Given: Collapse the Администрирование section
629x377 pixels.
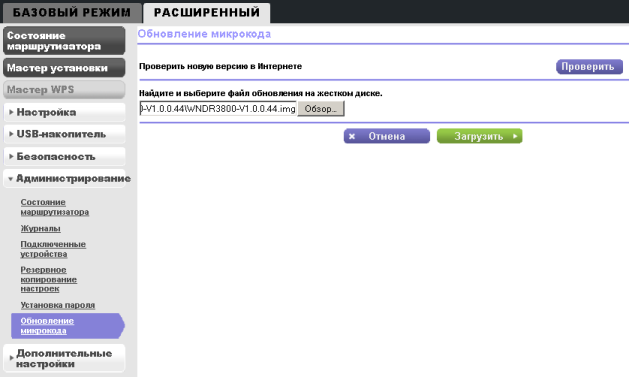Looking at the screenshot, I should tap(67, 178).
